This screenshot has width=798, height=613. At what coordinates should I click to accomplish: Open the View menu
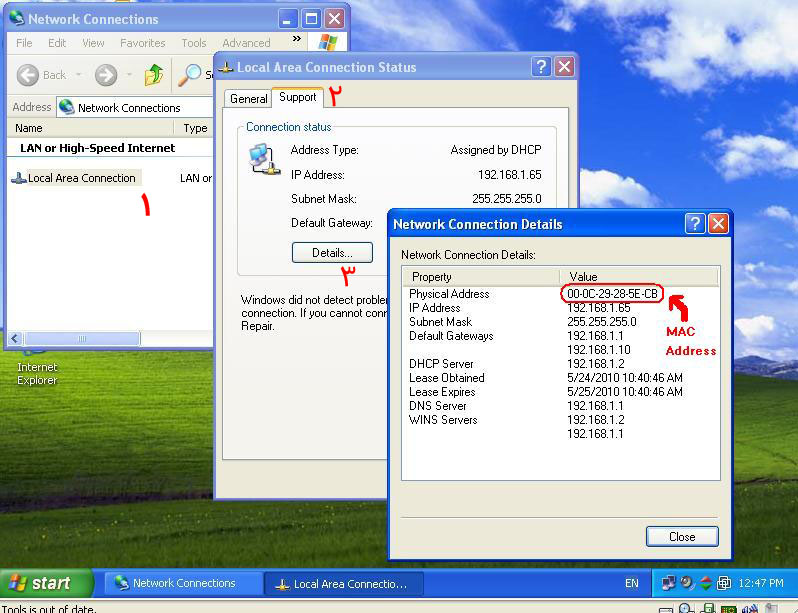[93, 43]
